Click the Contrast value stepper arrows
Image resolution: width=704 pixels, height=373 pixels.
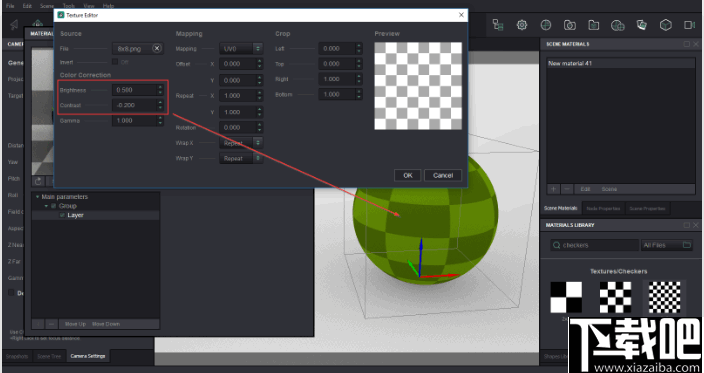pyautogui.click(x=160, y=105)
